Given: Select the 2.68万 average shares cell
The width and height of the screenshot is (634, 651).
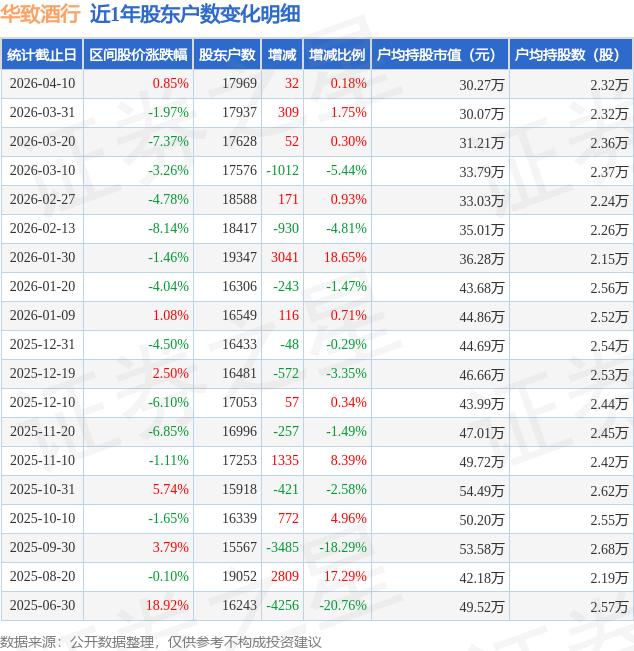Looking at the screenshot, I should pos(608,547).
